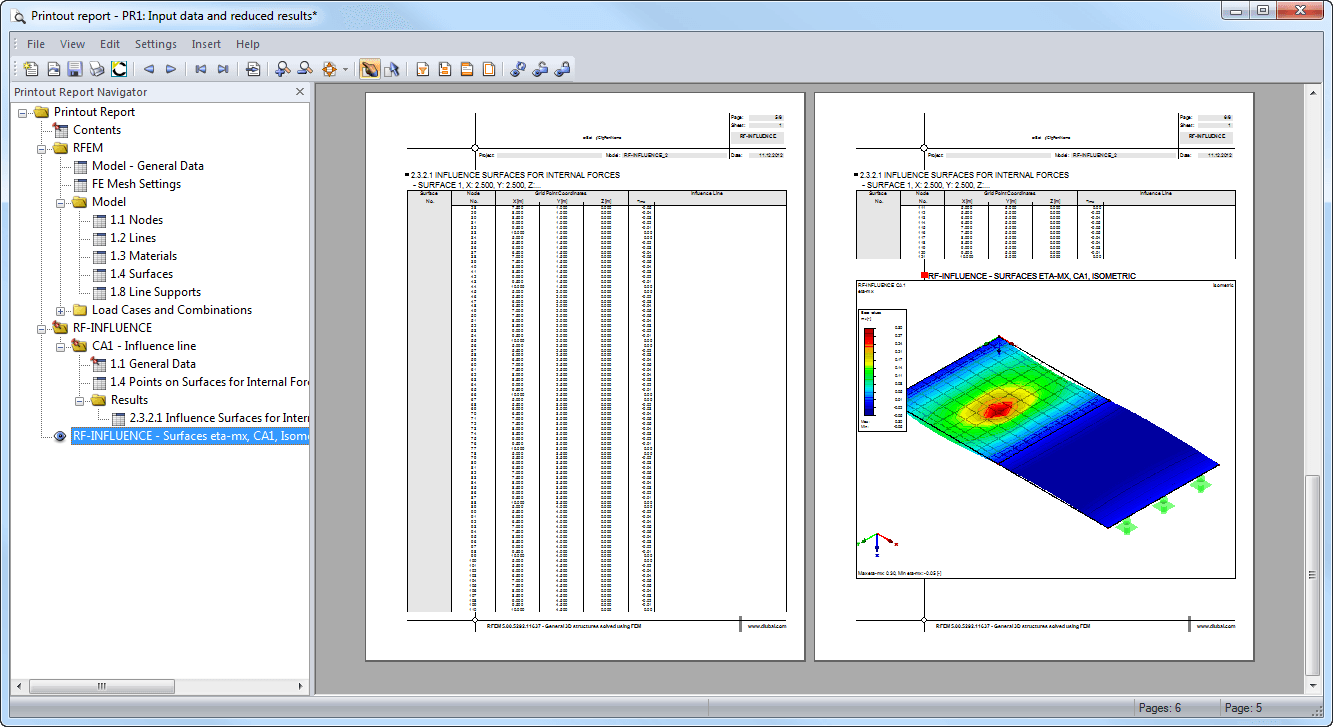Open the Insert menu

click(x=206, y=44)
